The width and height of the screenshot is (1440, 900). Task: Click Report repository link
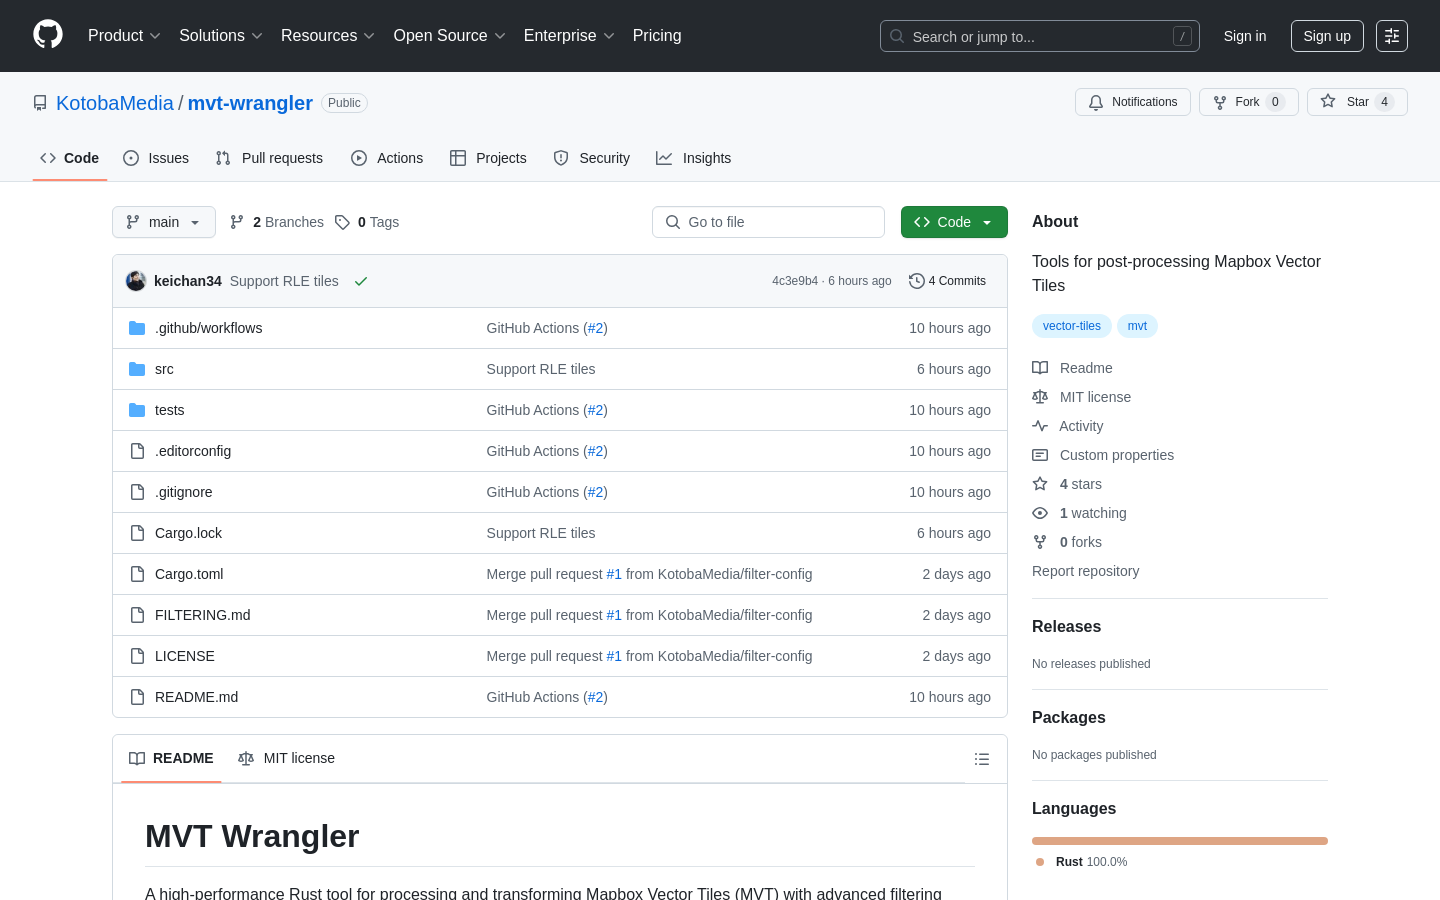(x=1085, y=571)
